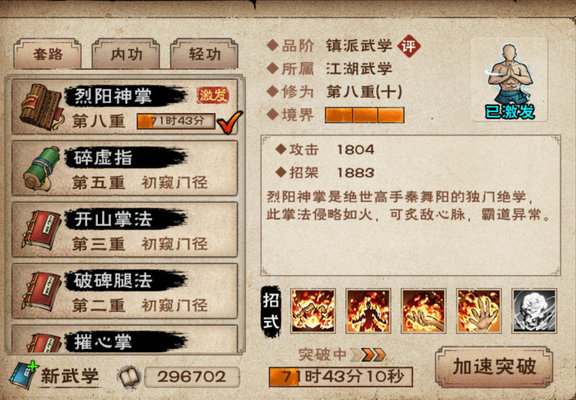The width and height of the screenshot is (576, 400).
Task: Switch to the 套路 tab
Action: (x=47, y=54)
